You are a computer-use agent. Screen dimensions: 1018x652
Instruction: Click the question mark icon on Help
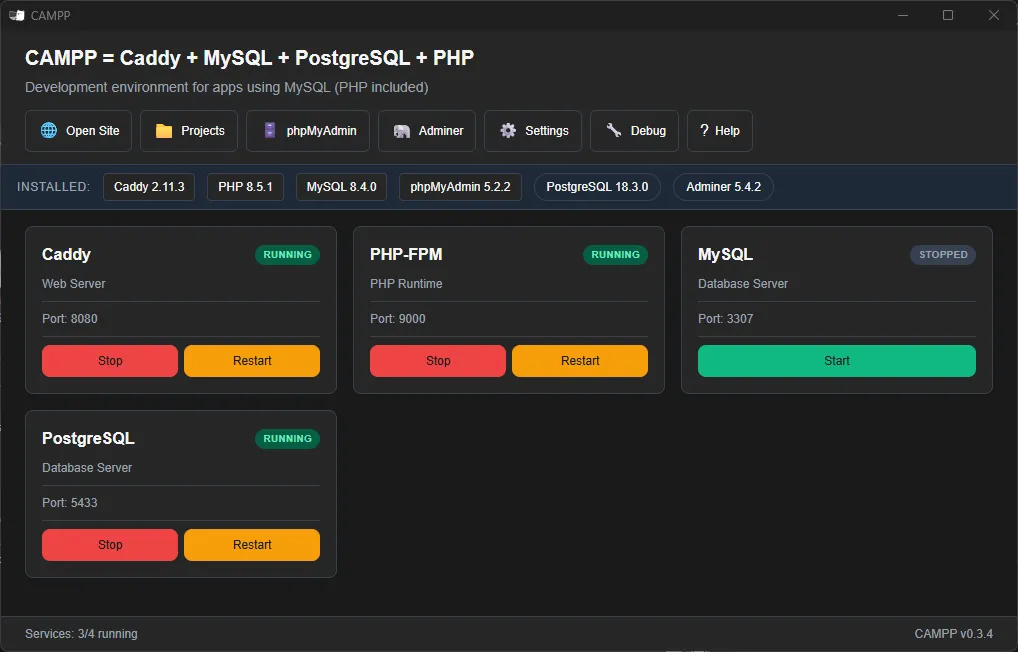click(x=704, y=131)
